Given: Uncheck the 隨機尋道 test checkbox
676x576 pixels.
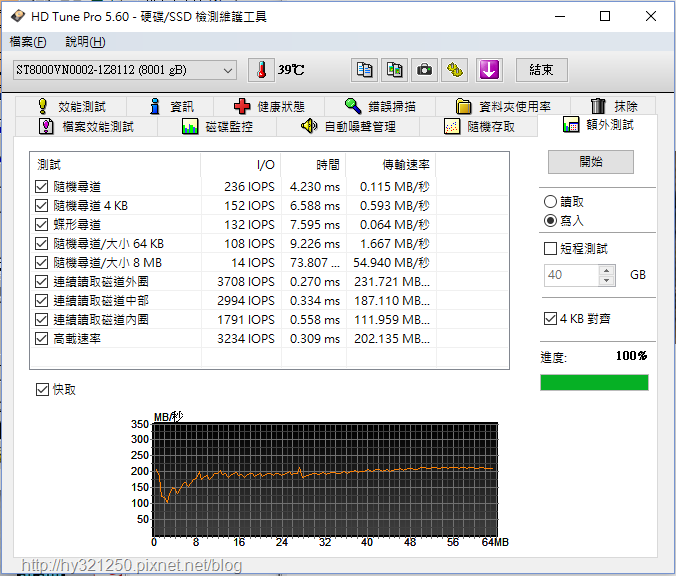Looking at the screenshot, I should pos(41,187).
